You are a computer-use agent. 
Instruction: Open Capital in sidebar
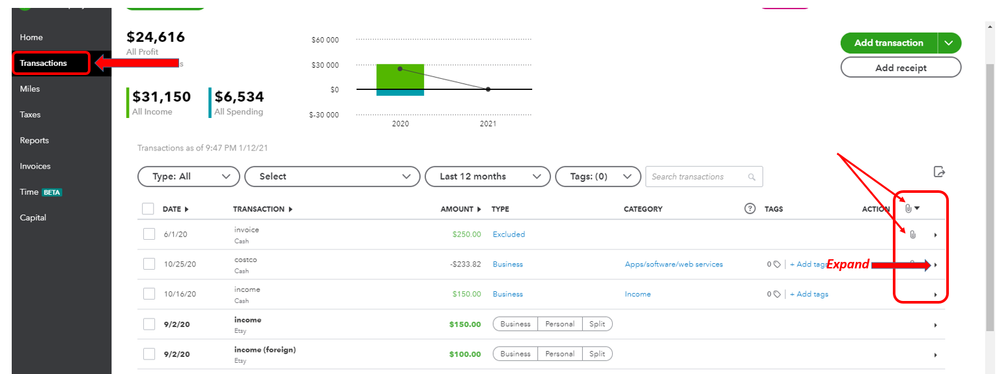33,217
